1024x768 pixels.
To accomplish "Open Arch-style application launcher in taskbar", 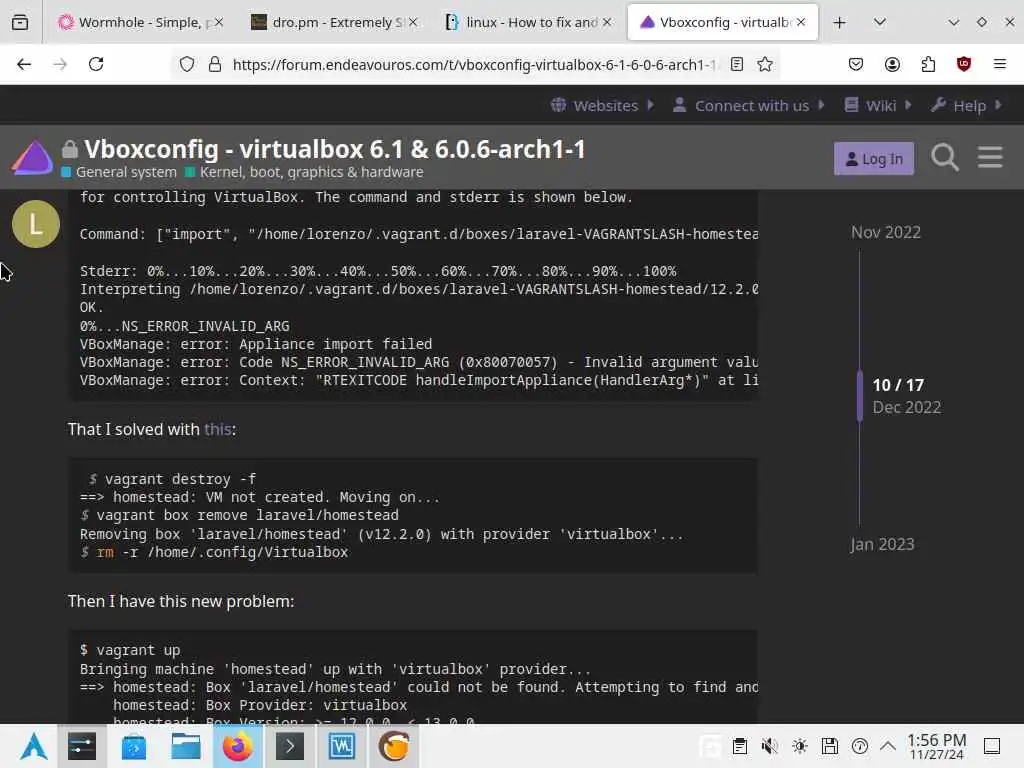I will (33, 746).
